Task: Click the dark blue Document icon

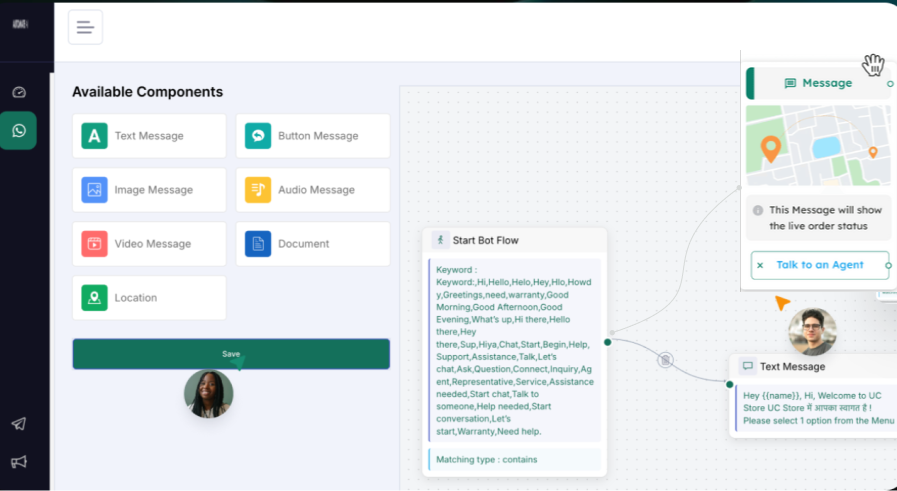Action: click(258, 244)
